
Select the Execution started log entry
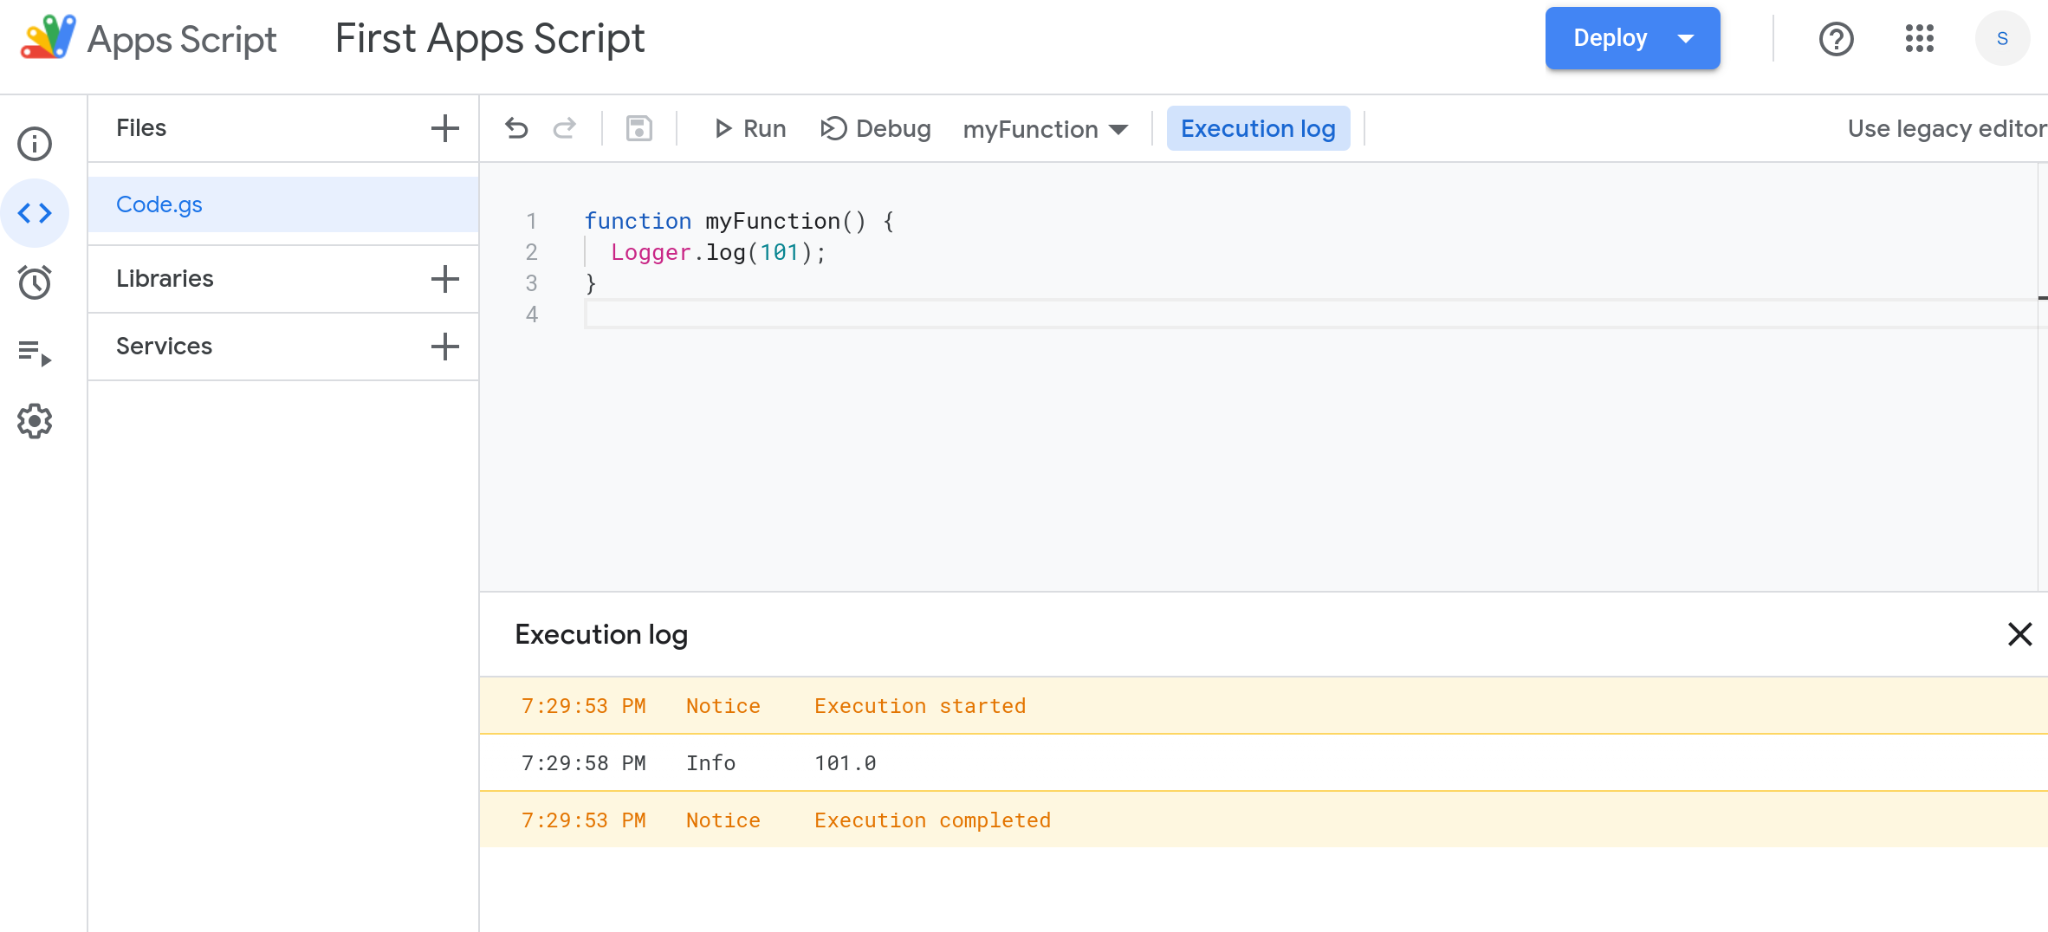(1264, 706)
